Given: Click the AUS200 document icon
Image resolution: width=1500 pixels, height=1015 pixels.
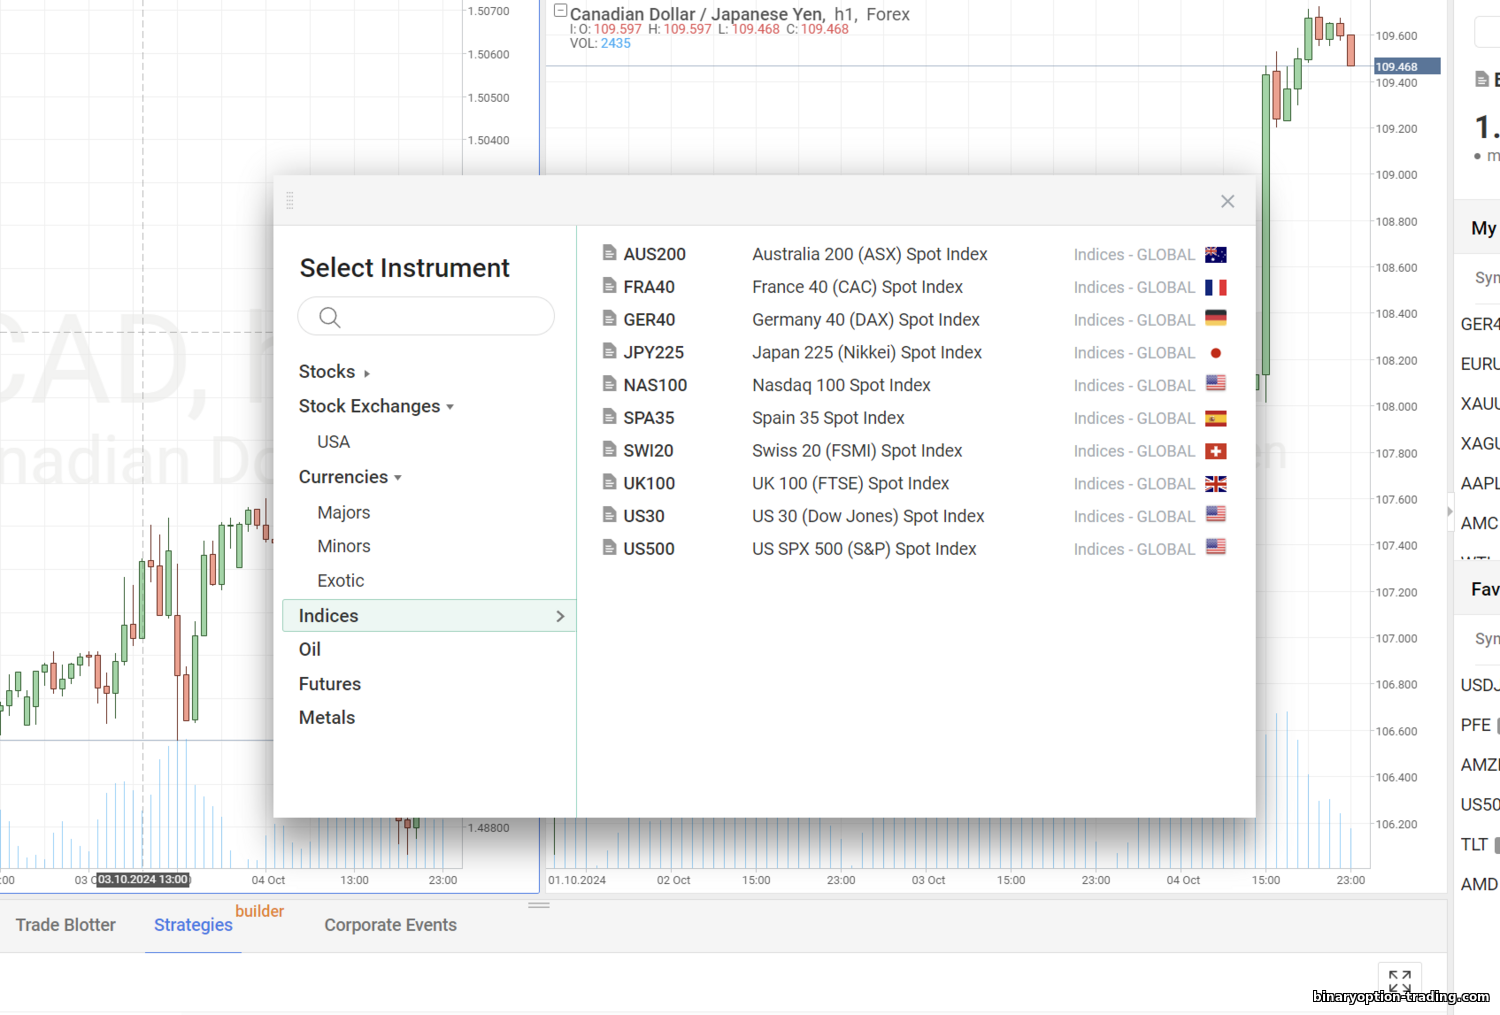Looking at the screenshot, I should click(x=609, y=254).
